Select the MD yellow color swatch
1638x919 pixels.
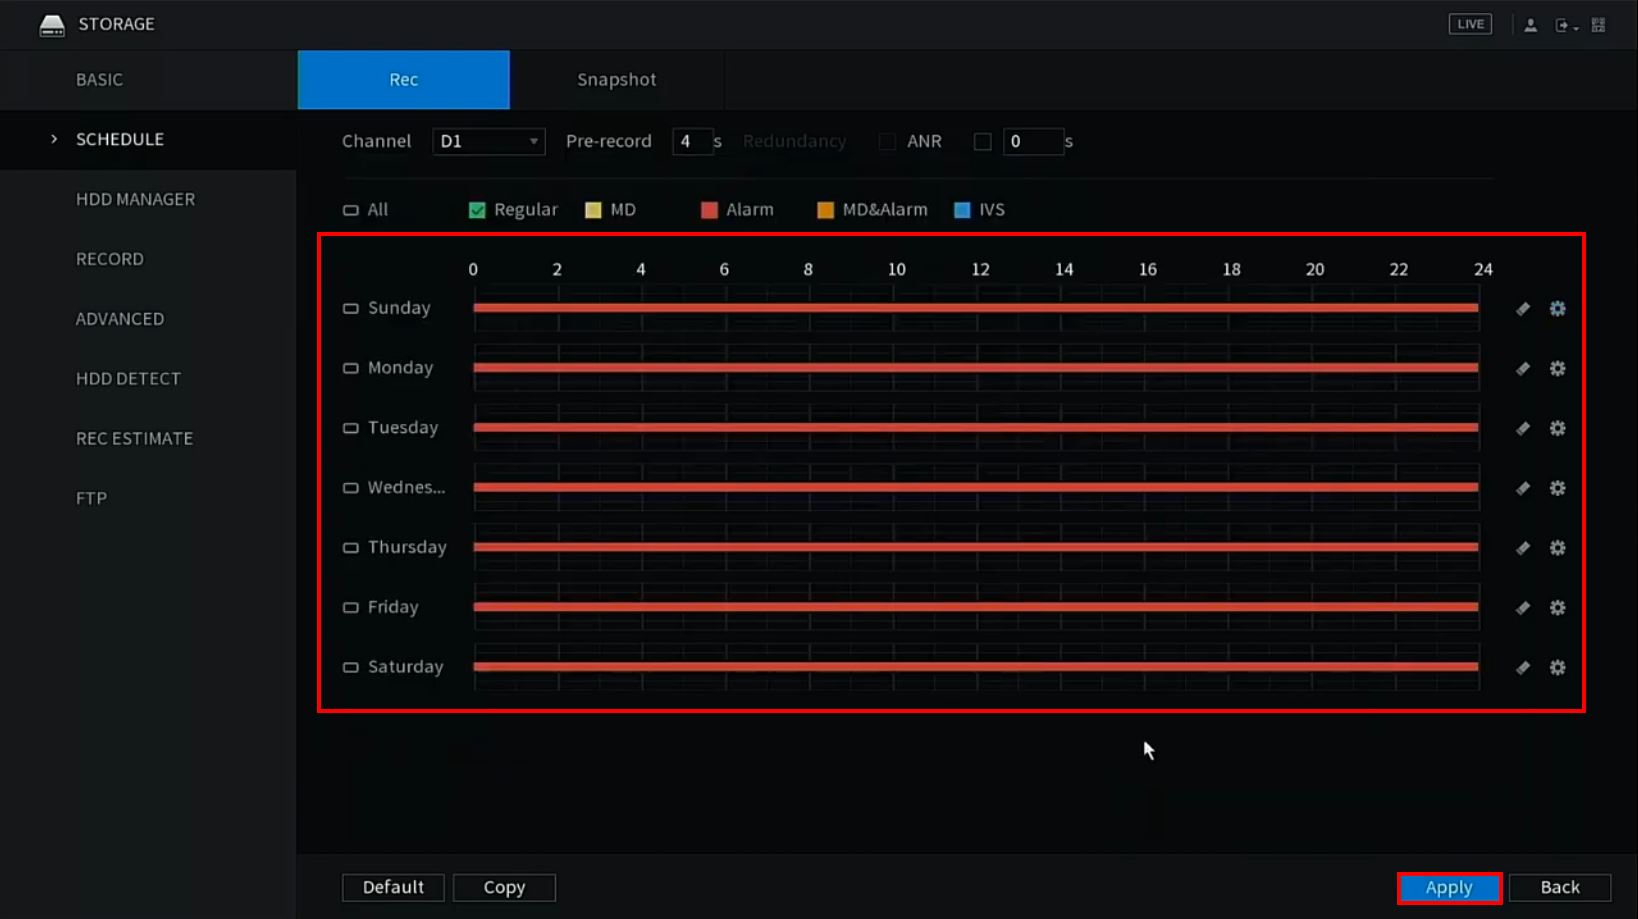(x=593, y=210)
